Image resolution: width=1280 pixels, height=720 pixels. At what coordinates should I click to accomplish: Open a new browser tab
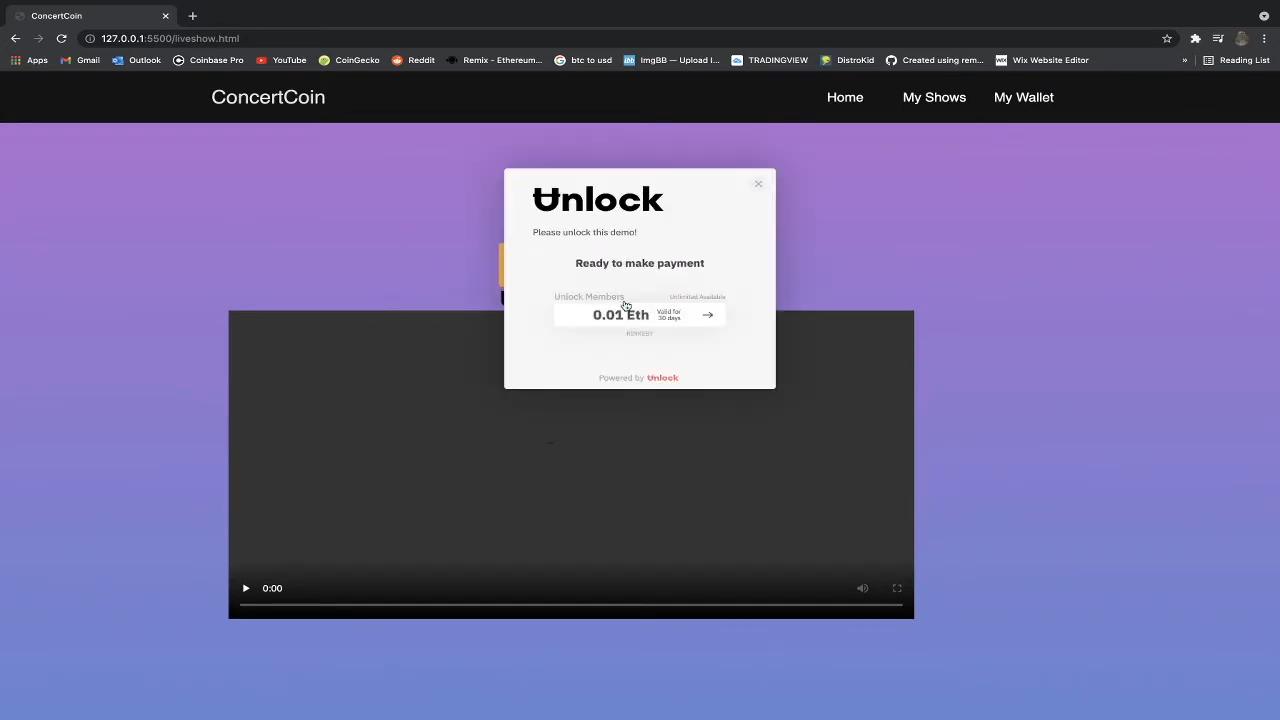pyautogui.click(x=193, y=16)
